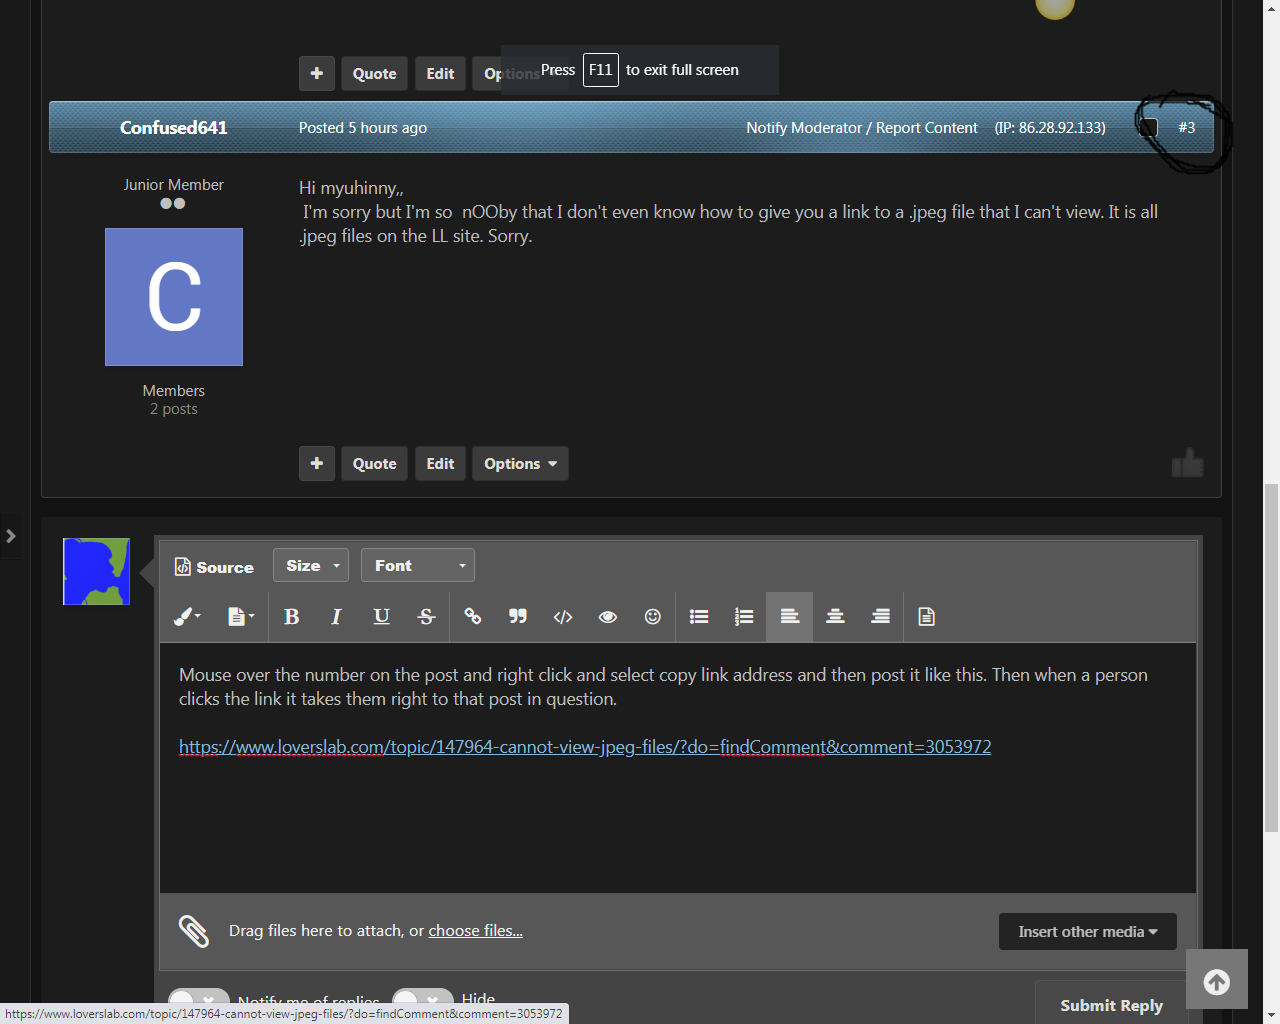1280x1024 pixels.
Task: Click the preview document icon in the toolbar
Action: coord(926,617)
